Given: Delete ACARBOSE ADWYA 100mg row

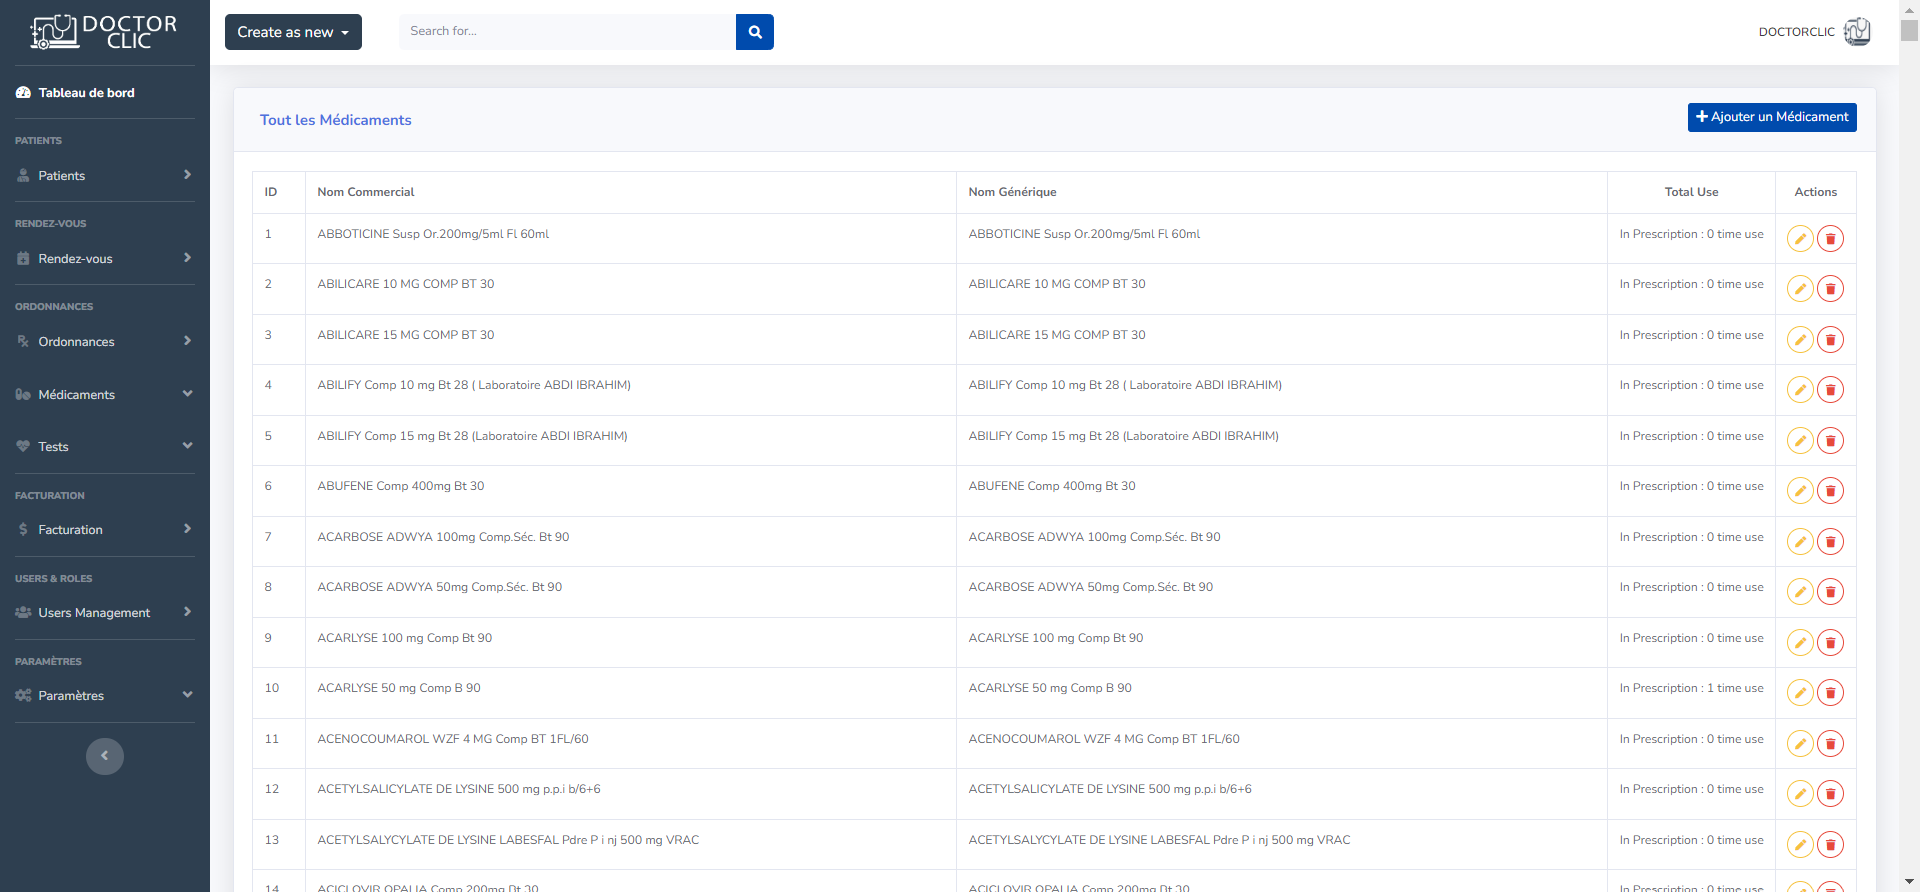Looking at the screenshot, I should [x=1830, y=542].
